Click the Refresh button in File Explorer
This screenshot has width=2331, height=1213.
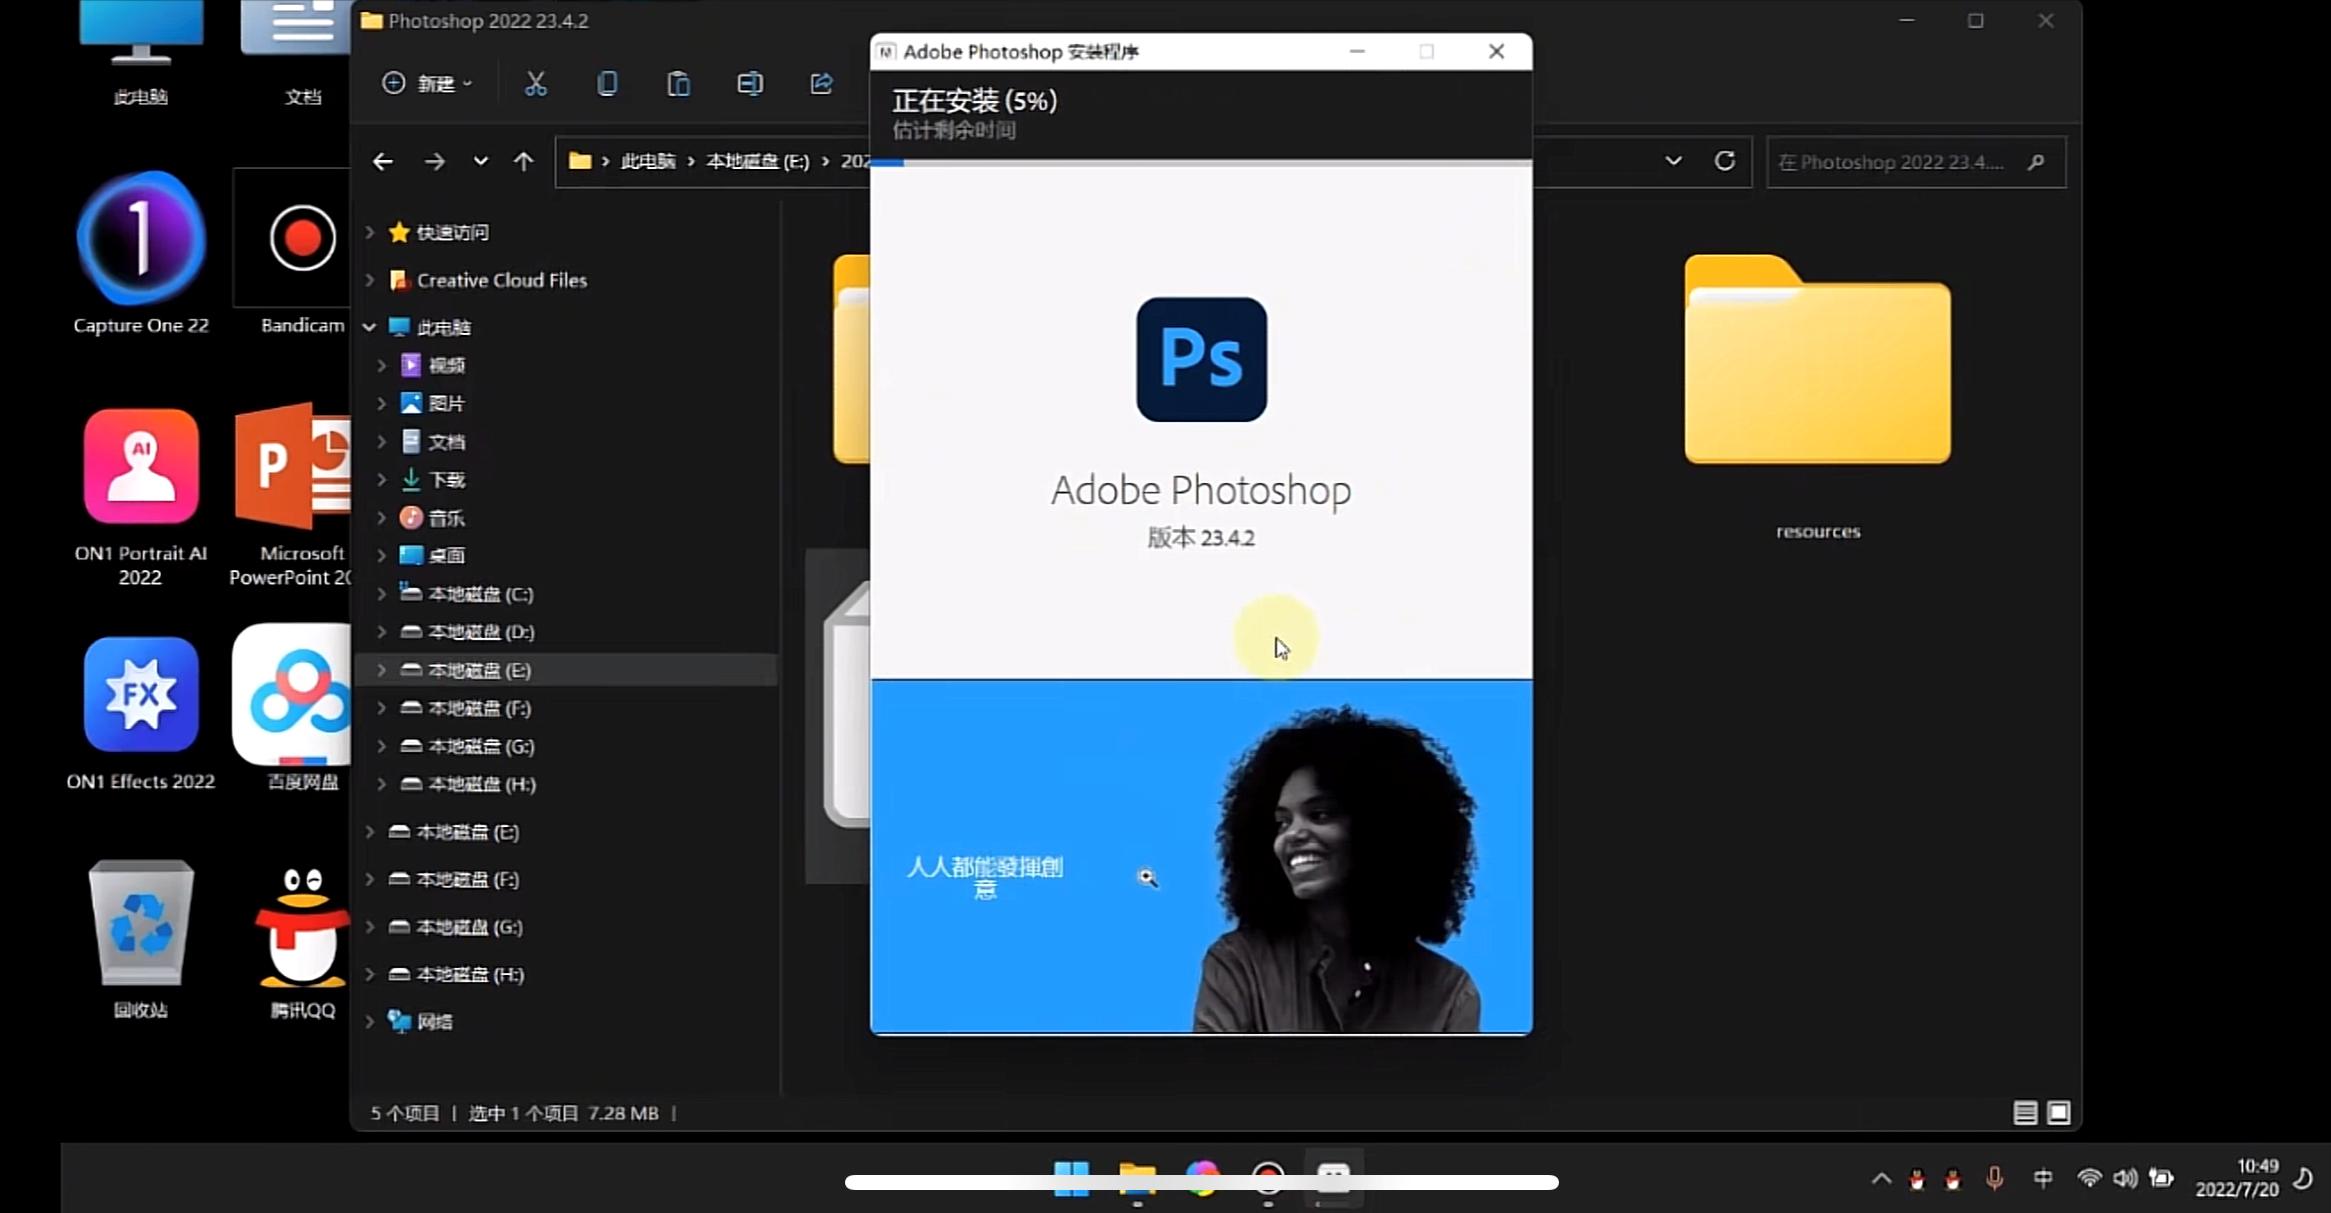1726,160
